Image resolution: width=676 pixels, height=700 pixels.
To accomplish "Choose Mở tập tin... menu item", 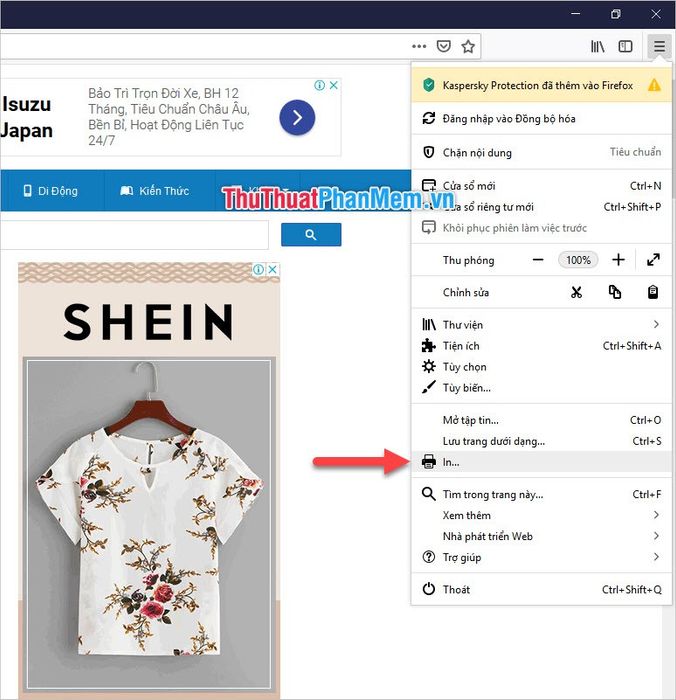I will tap(541, 420).
